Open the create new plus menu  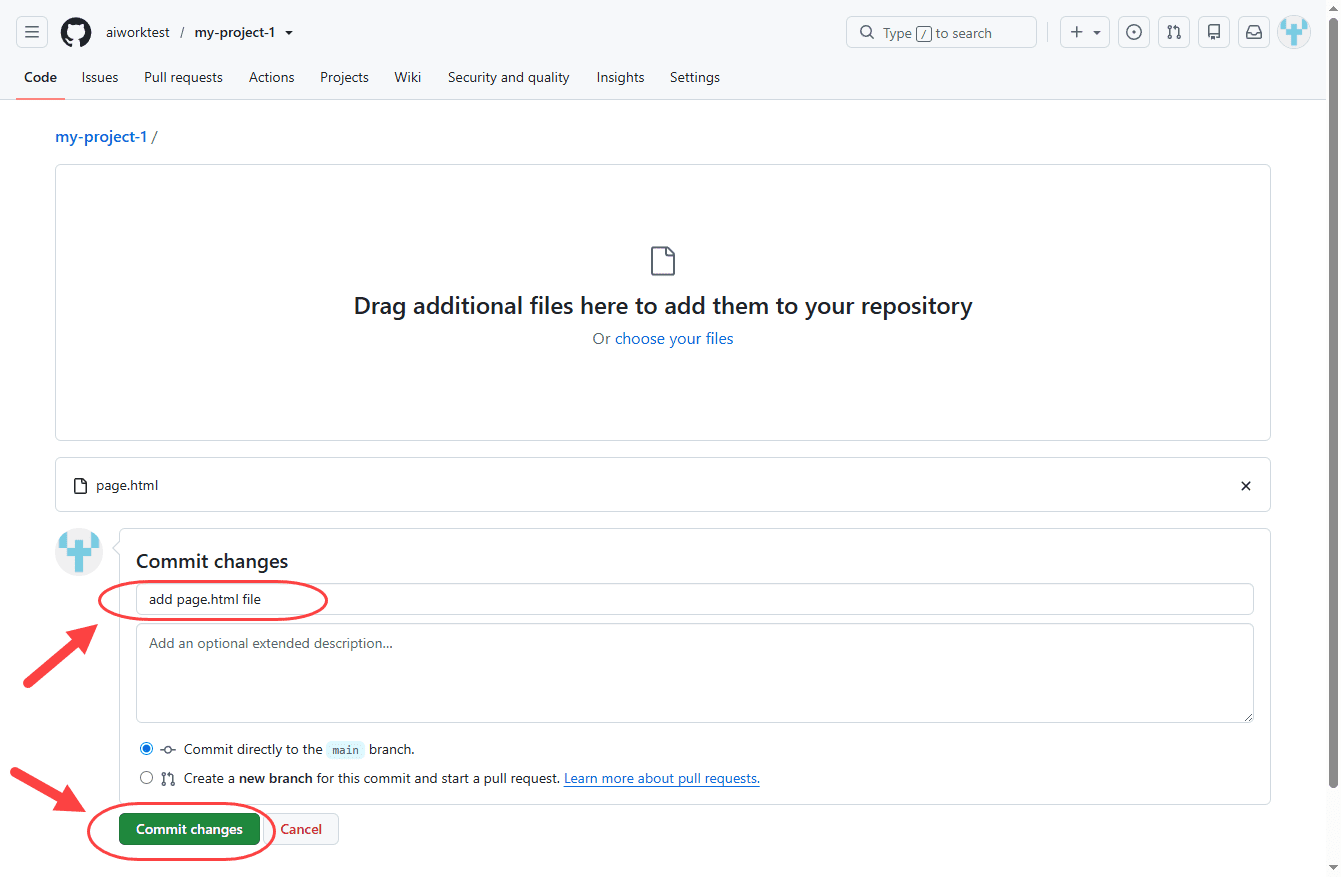[1084, 32]
